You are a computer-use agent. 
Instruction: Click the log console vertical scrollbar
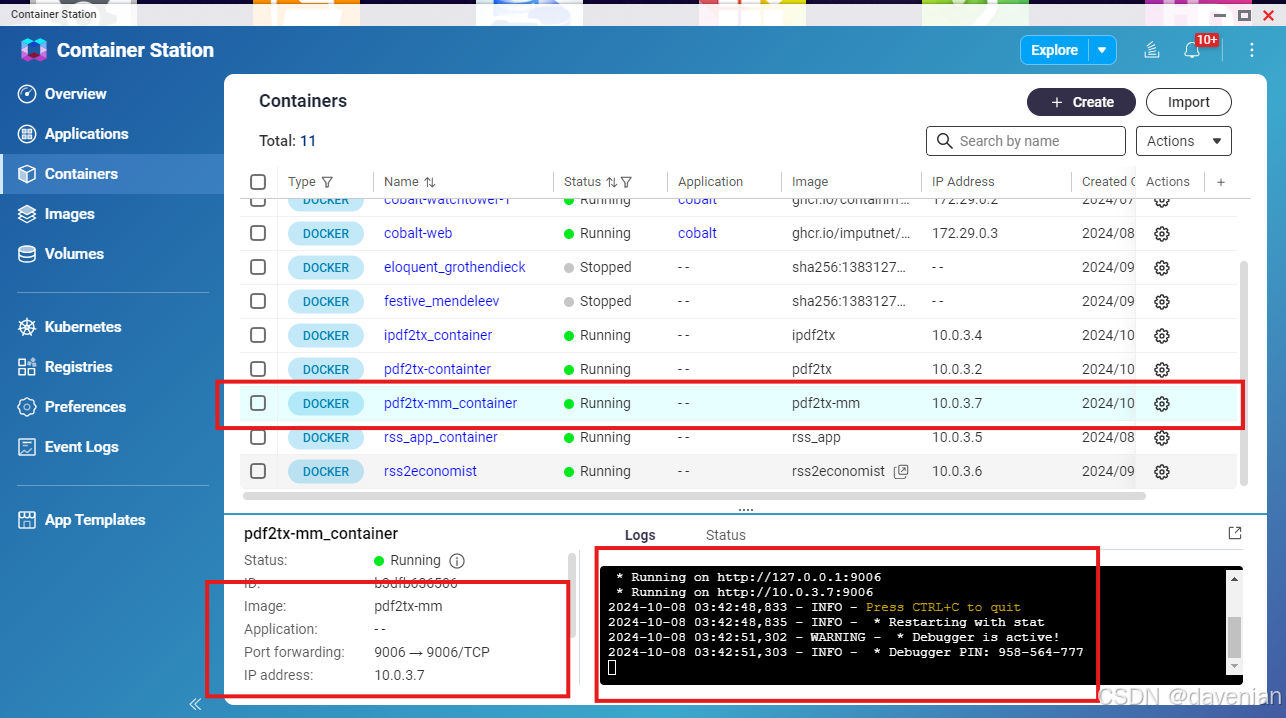(1234, 635)
